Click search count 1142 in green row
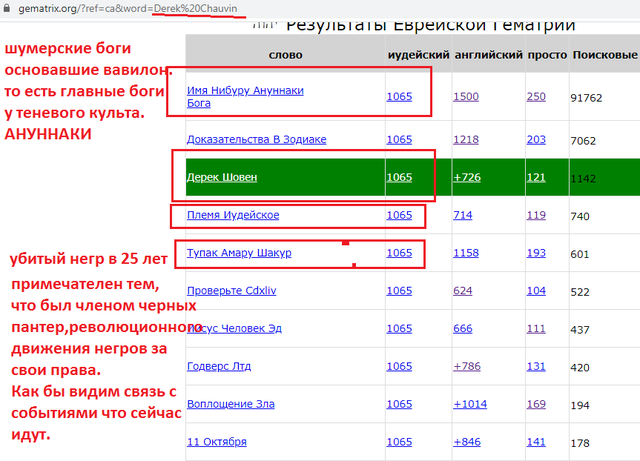 (583, 178)
